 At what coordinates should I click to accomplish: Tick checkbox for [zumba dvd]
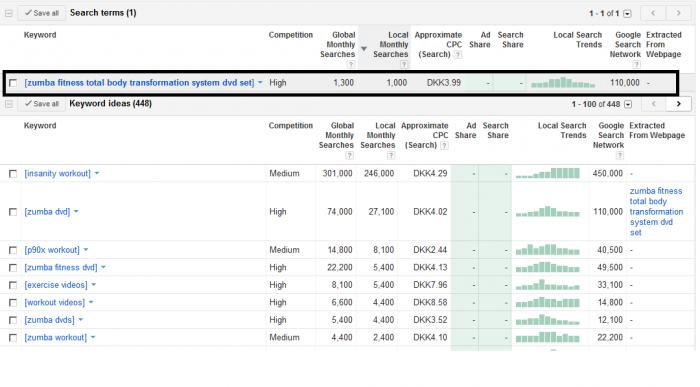tap(13, 212)
